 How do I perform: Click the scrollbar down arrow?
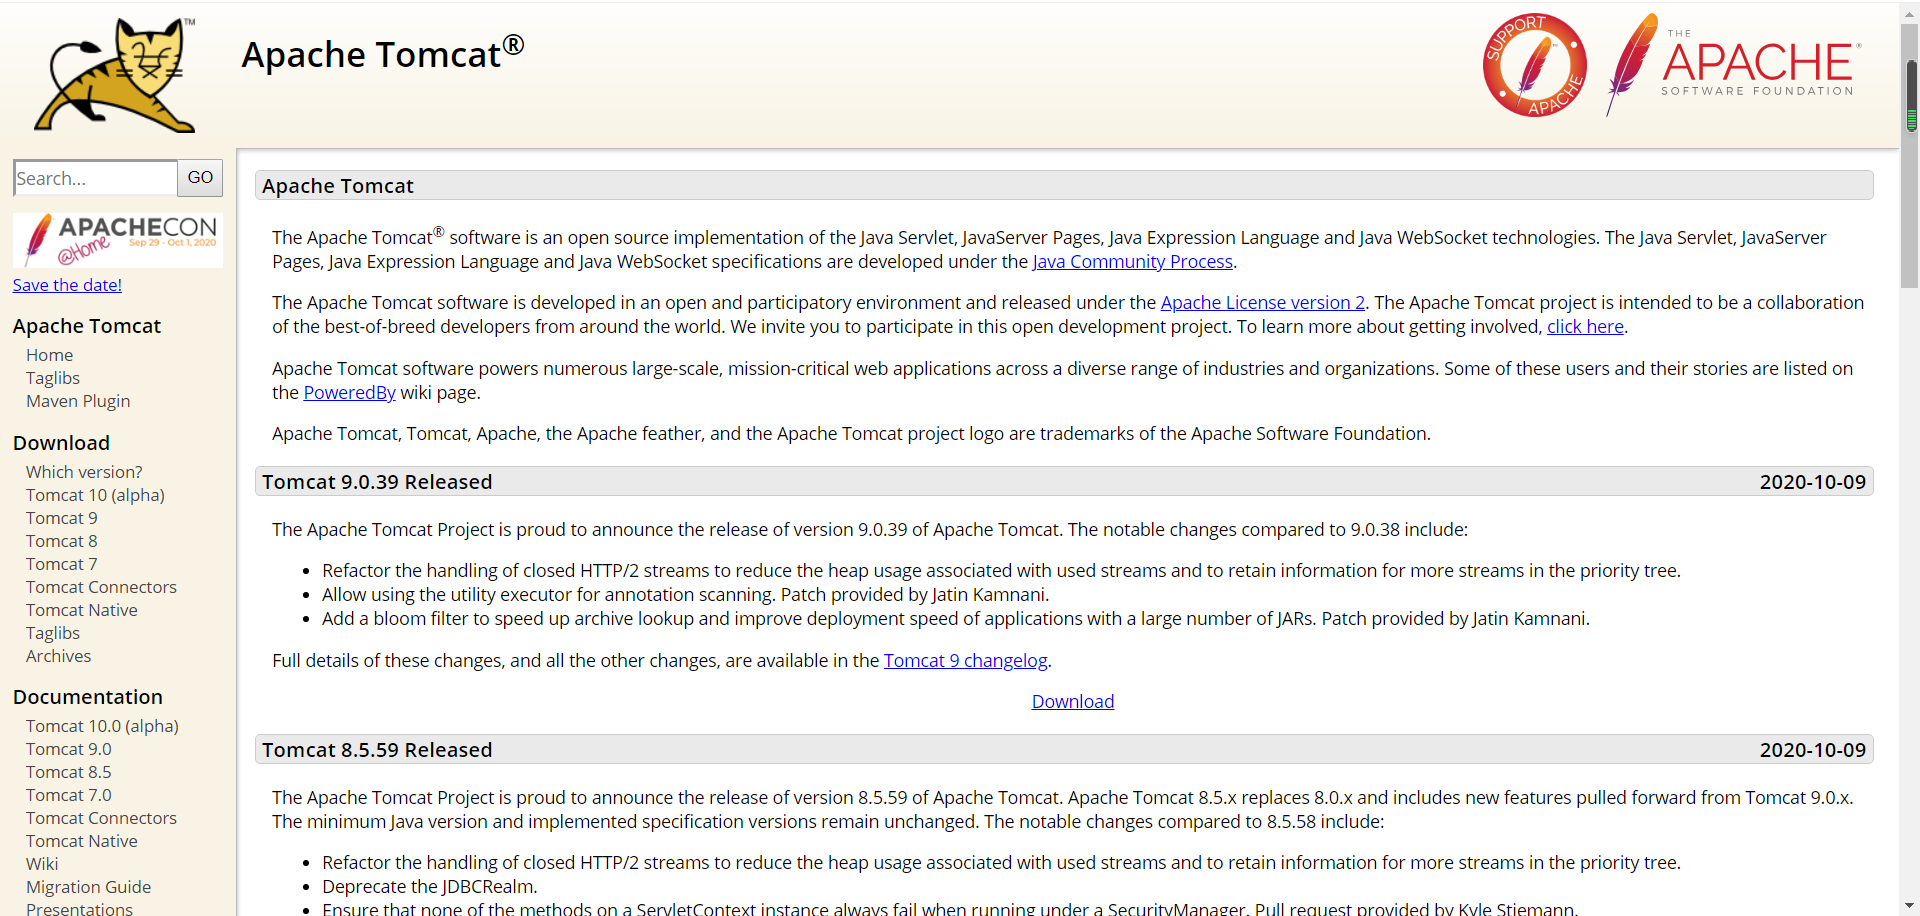(x=1911, y=906)
